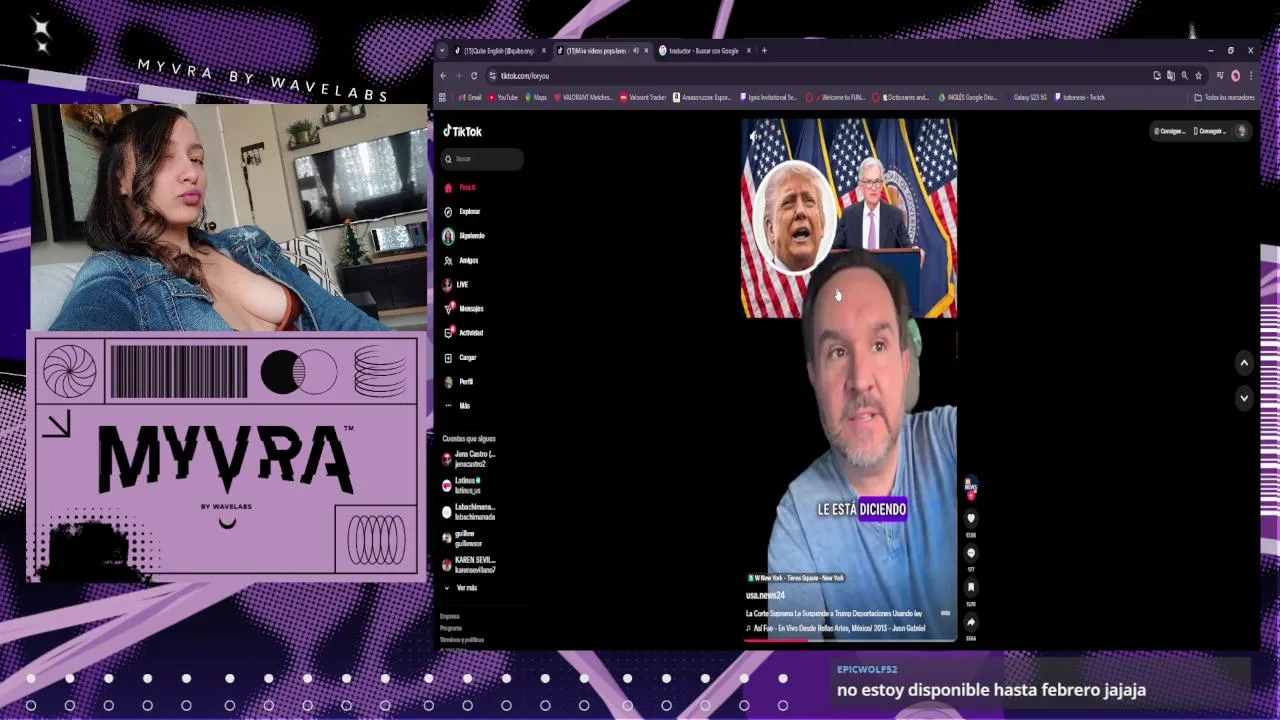Open the zoom magnifier icon in address bar
The width and height of the screenshot is (1280, 720).
[1185, 76]
